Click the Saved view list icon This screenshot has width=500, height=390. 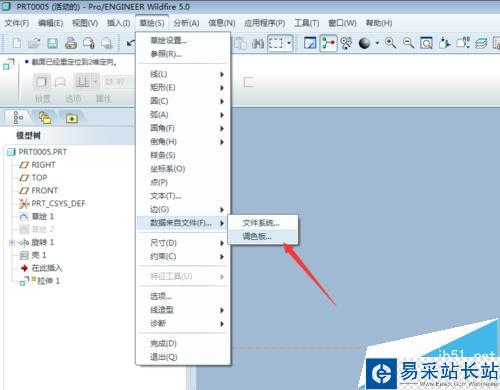tap(463, 43)
